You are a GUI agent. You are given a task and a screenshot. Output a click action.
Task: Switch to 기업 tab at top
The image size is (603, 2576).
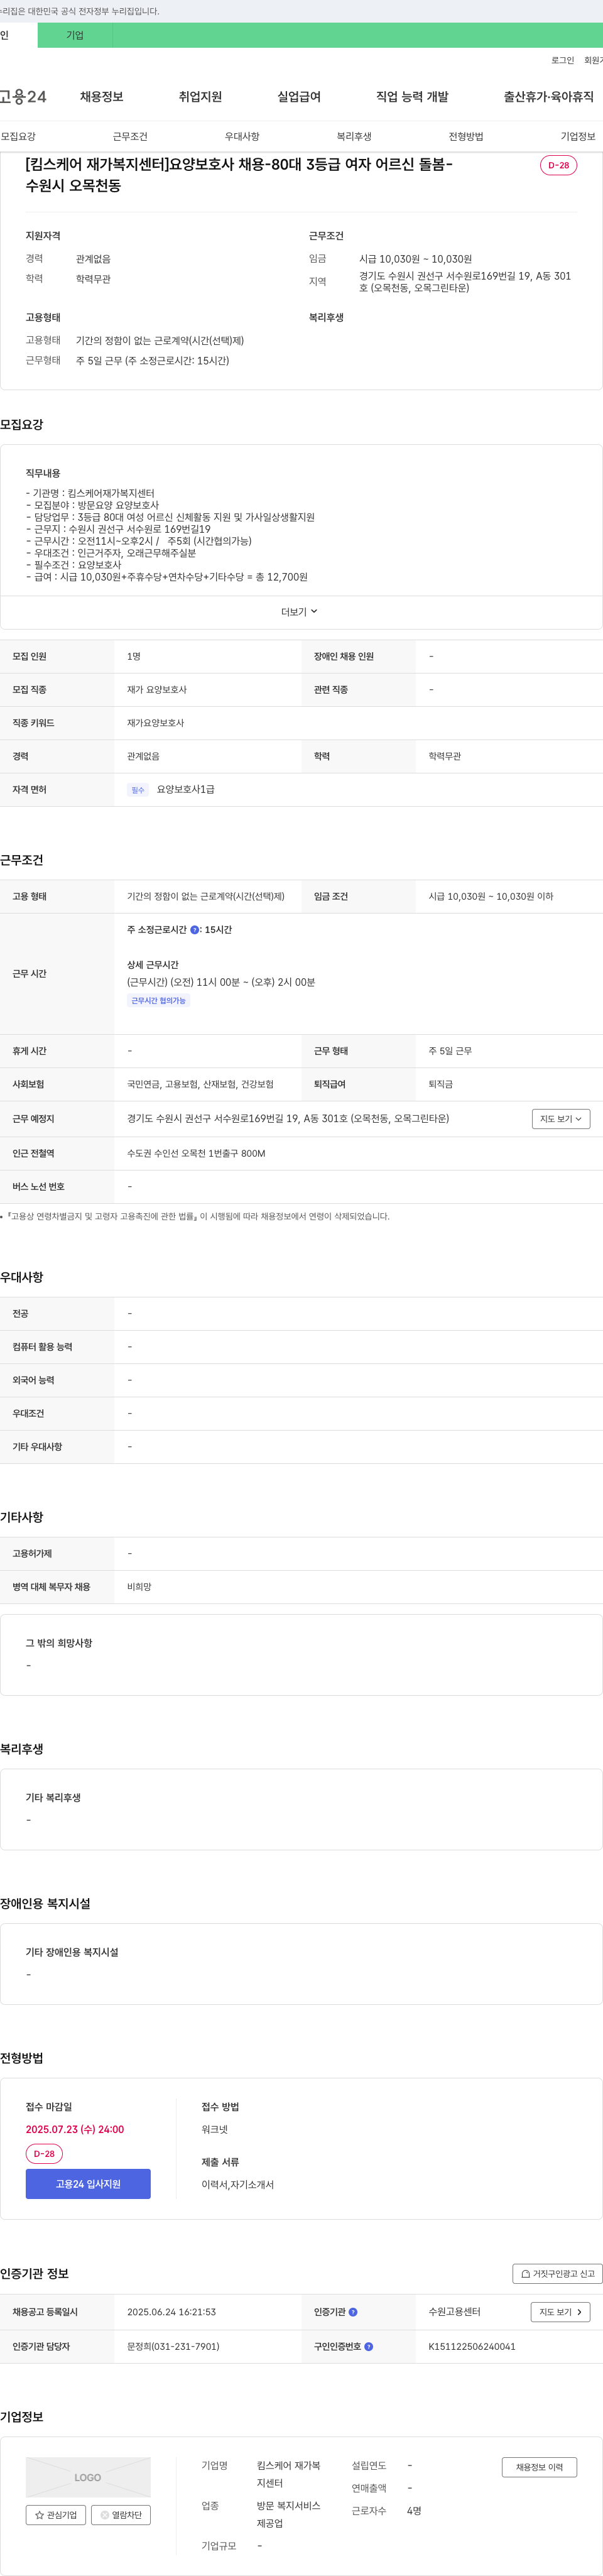75,35
